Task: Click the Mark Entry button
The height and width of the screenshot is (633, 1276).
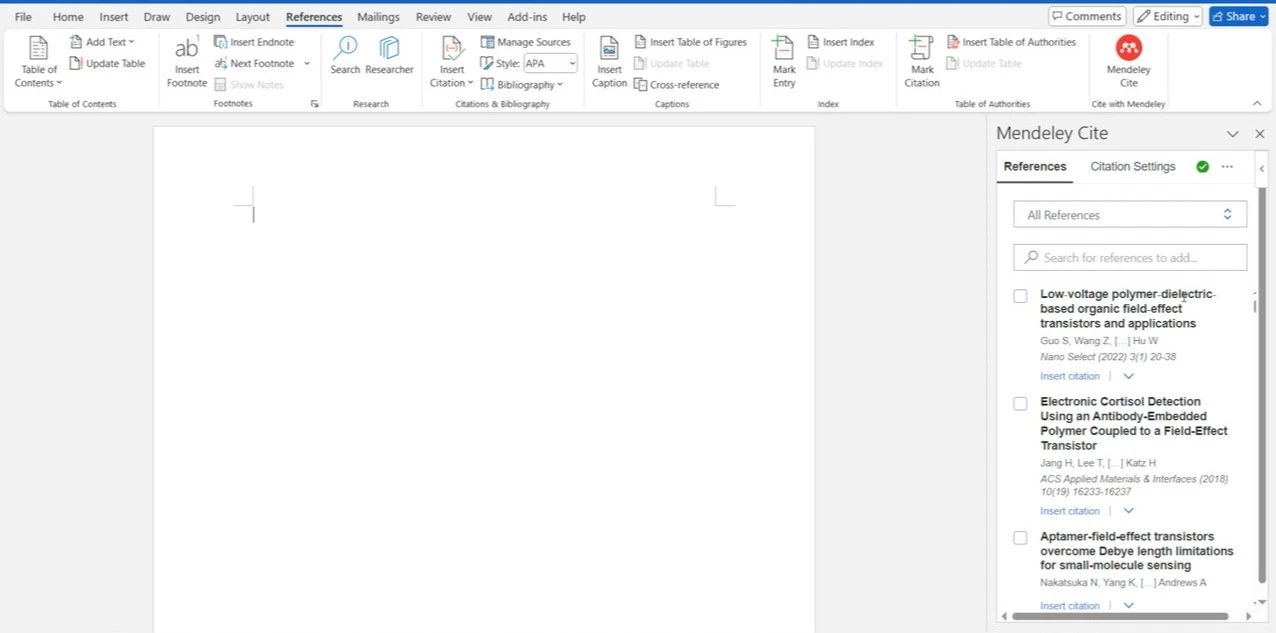Action: point(784,62)
